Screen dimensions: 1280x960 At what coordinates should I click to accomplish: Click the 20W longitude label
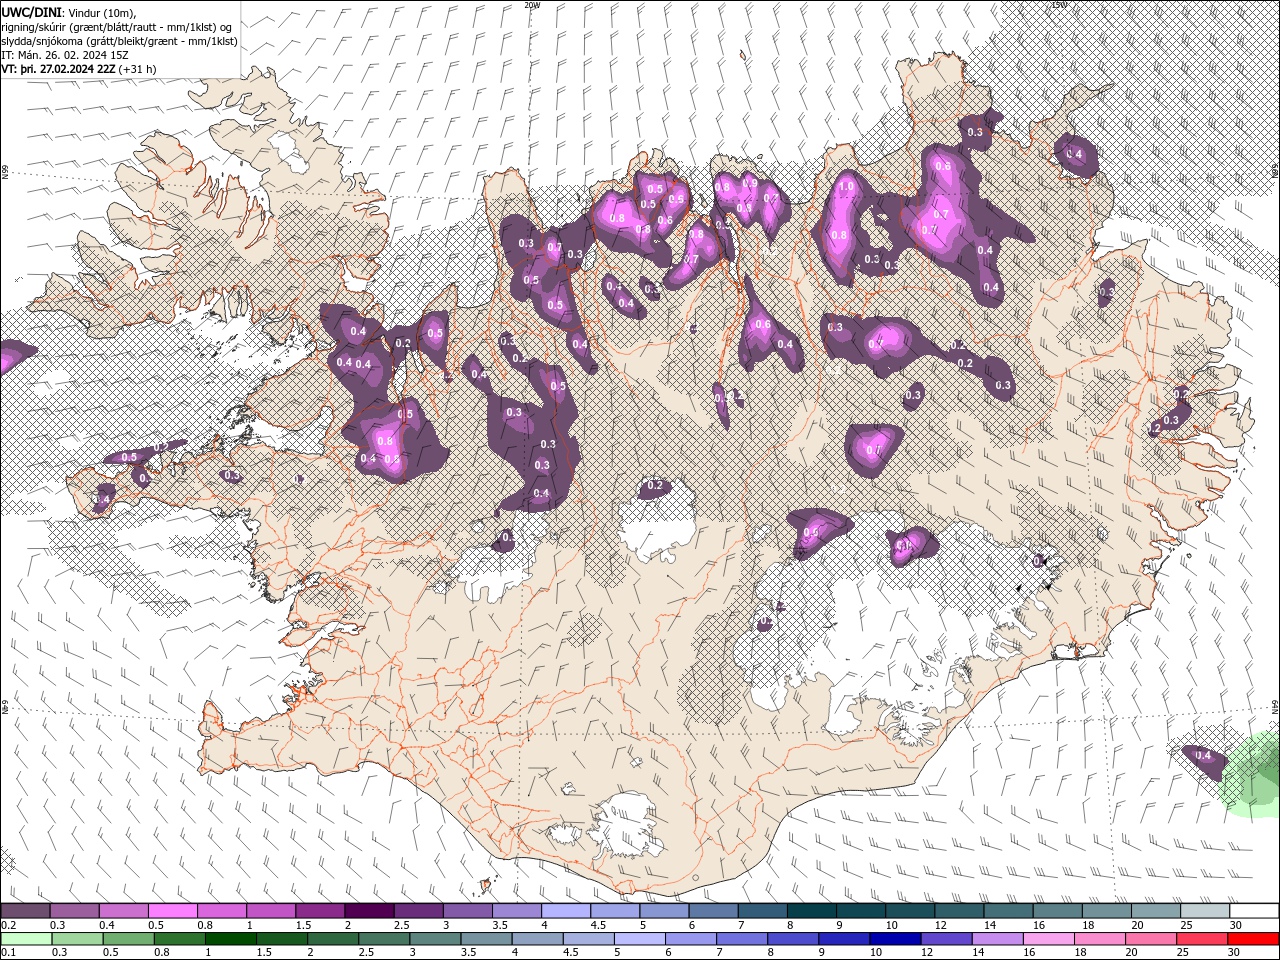click(532, 5)
